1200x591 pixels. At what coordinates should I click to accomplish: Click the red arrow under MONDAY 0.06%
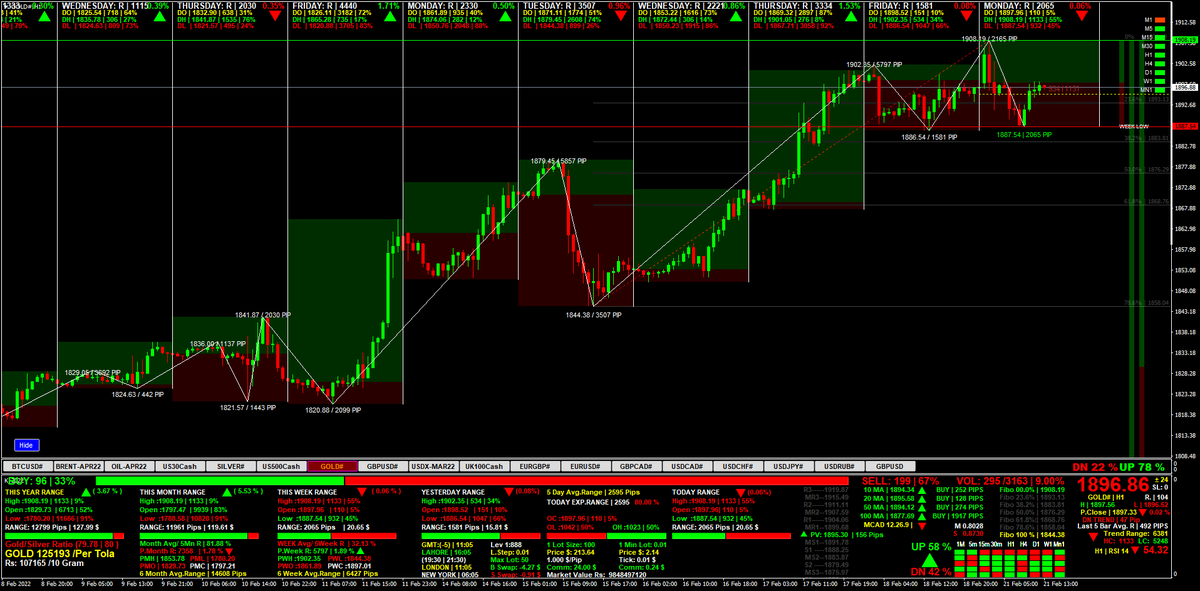[1081, 16]
